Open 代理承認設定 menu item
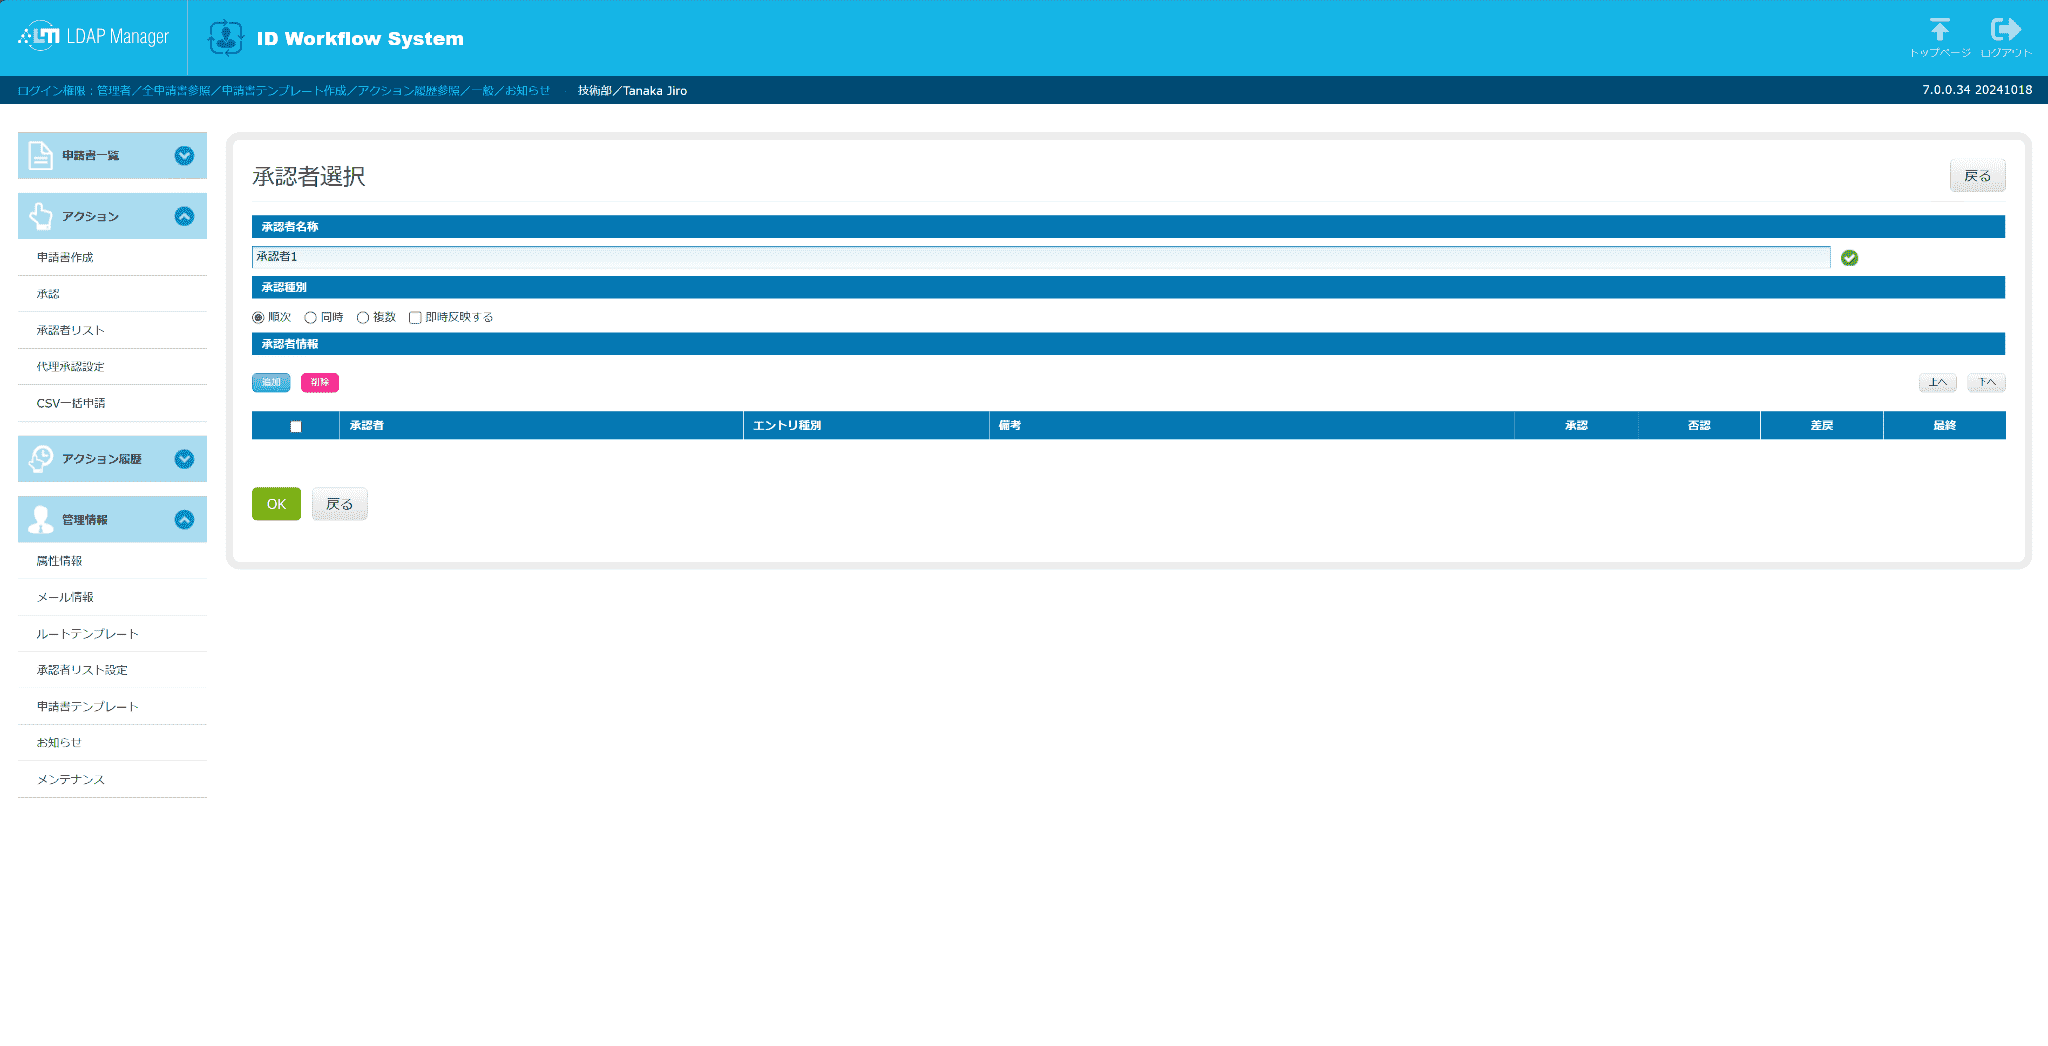Screen dimensions: 2048x1046 pyautogui.click(x=112, y=367)
